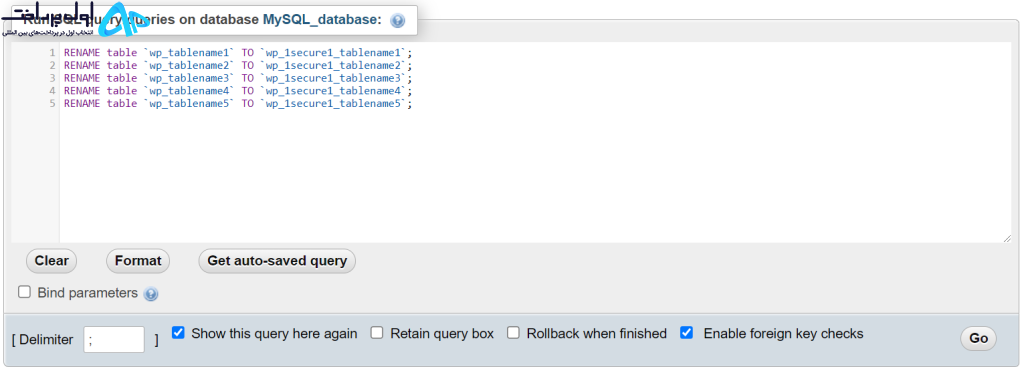1024x373 pixels.
Task: Click line number 5 in the editor gutter
Action: tap(52, 103)
